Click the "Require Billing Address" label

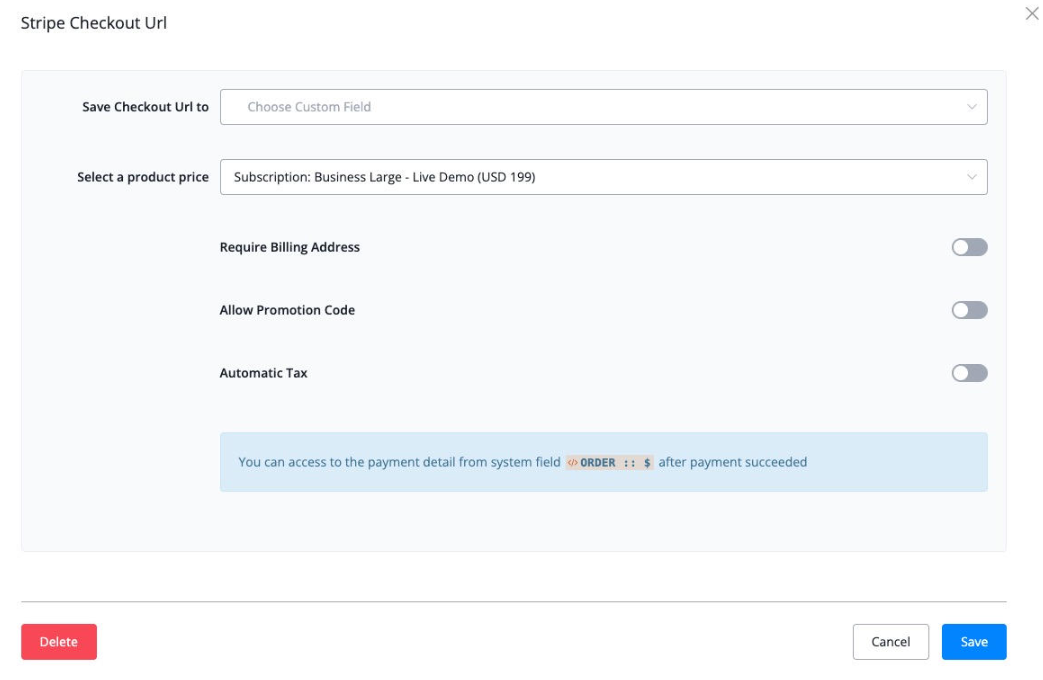pos(289,247)
